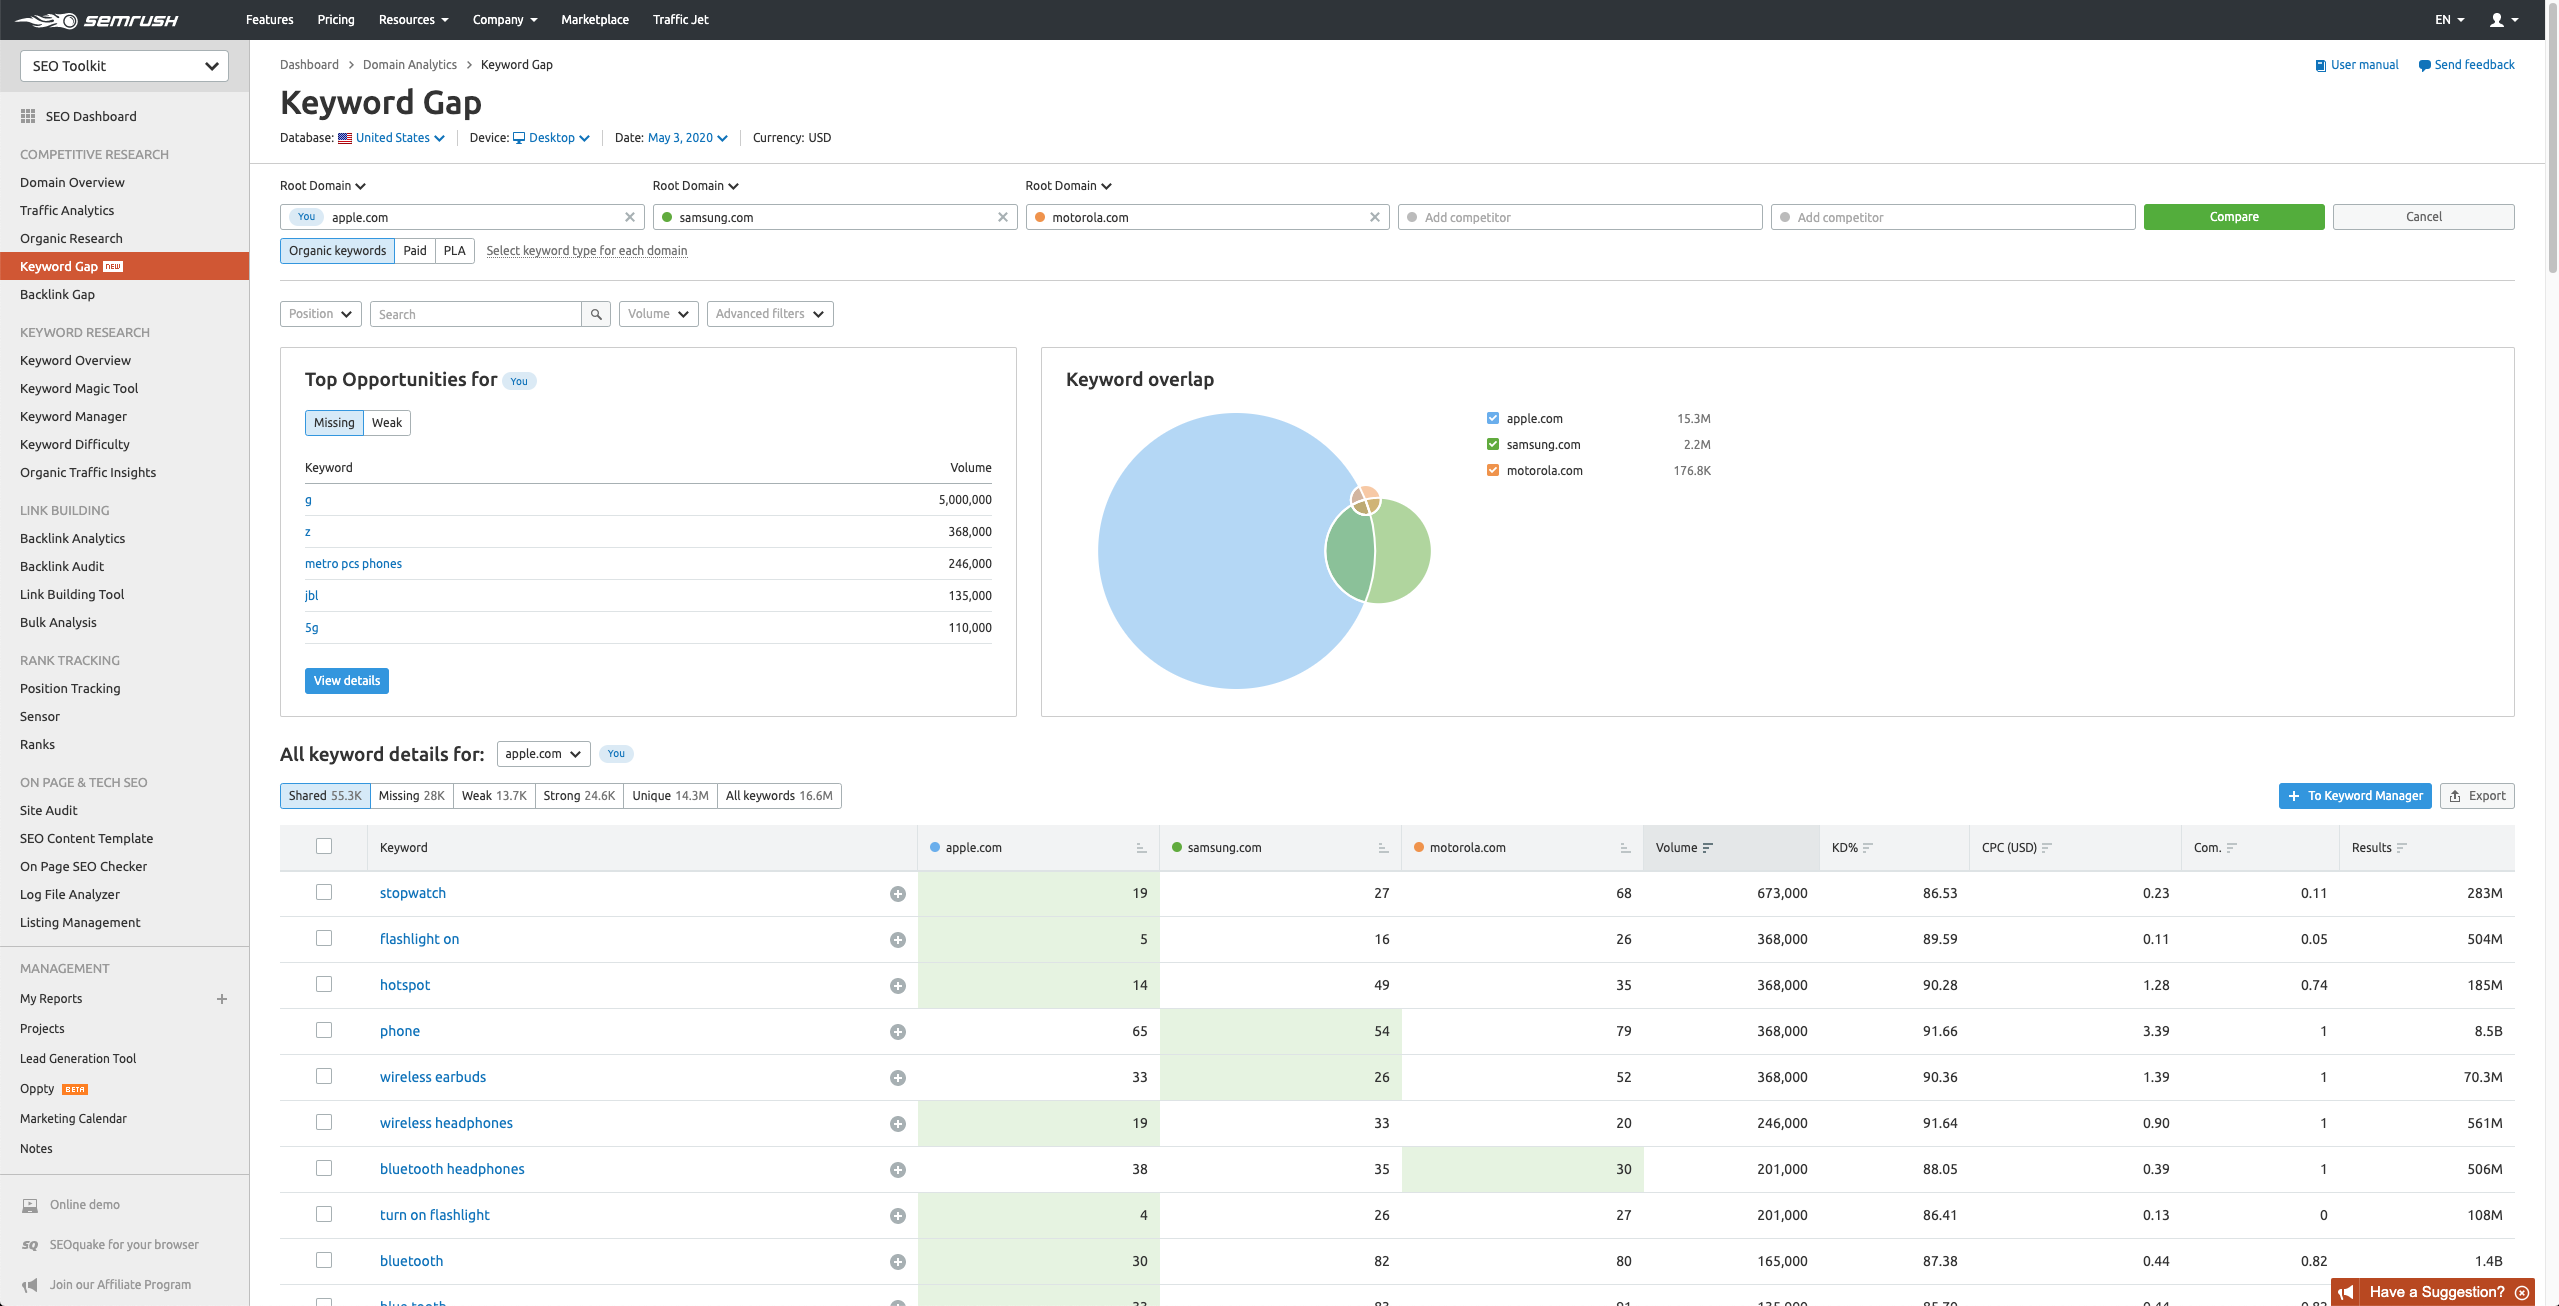Open the Volume filter dropdown

[x=659, y=314]
